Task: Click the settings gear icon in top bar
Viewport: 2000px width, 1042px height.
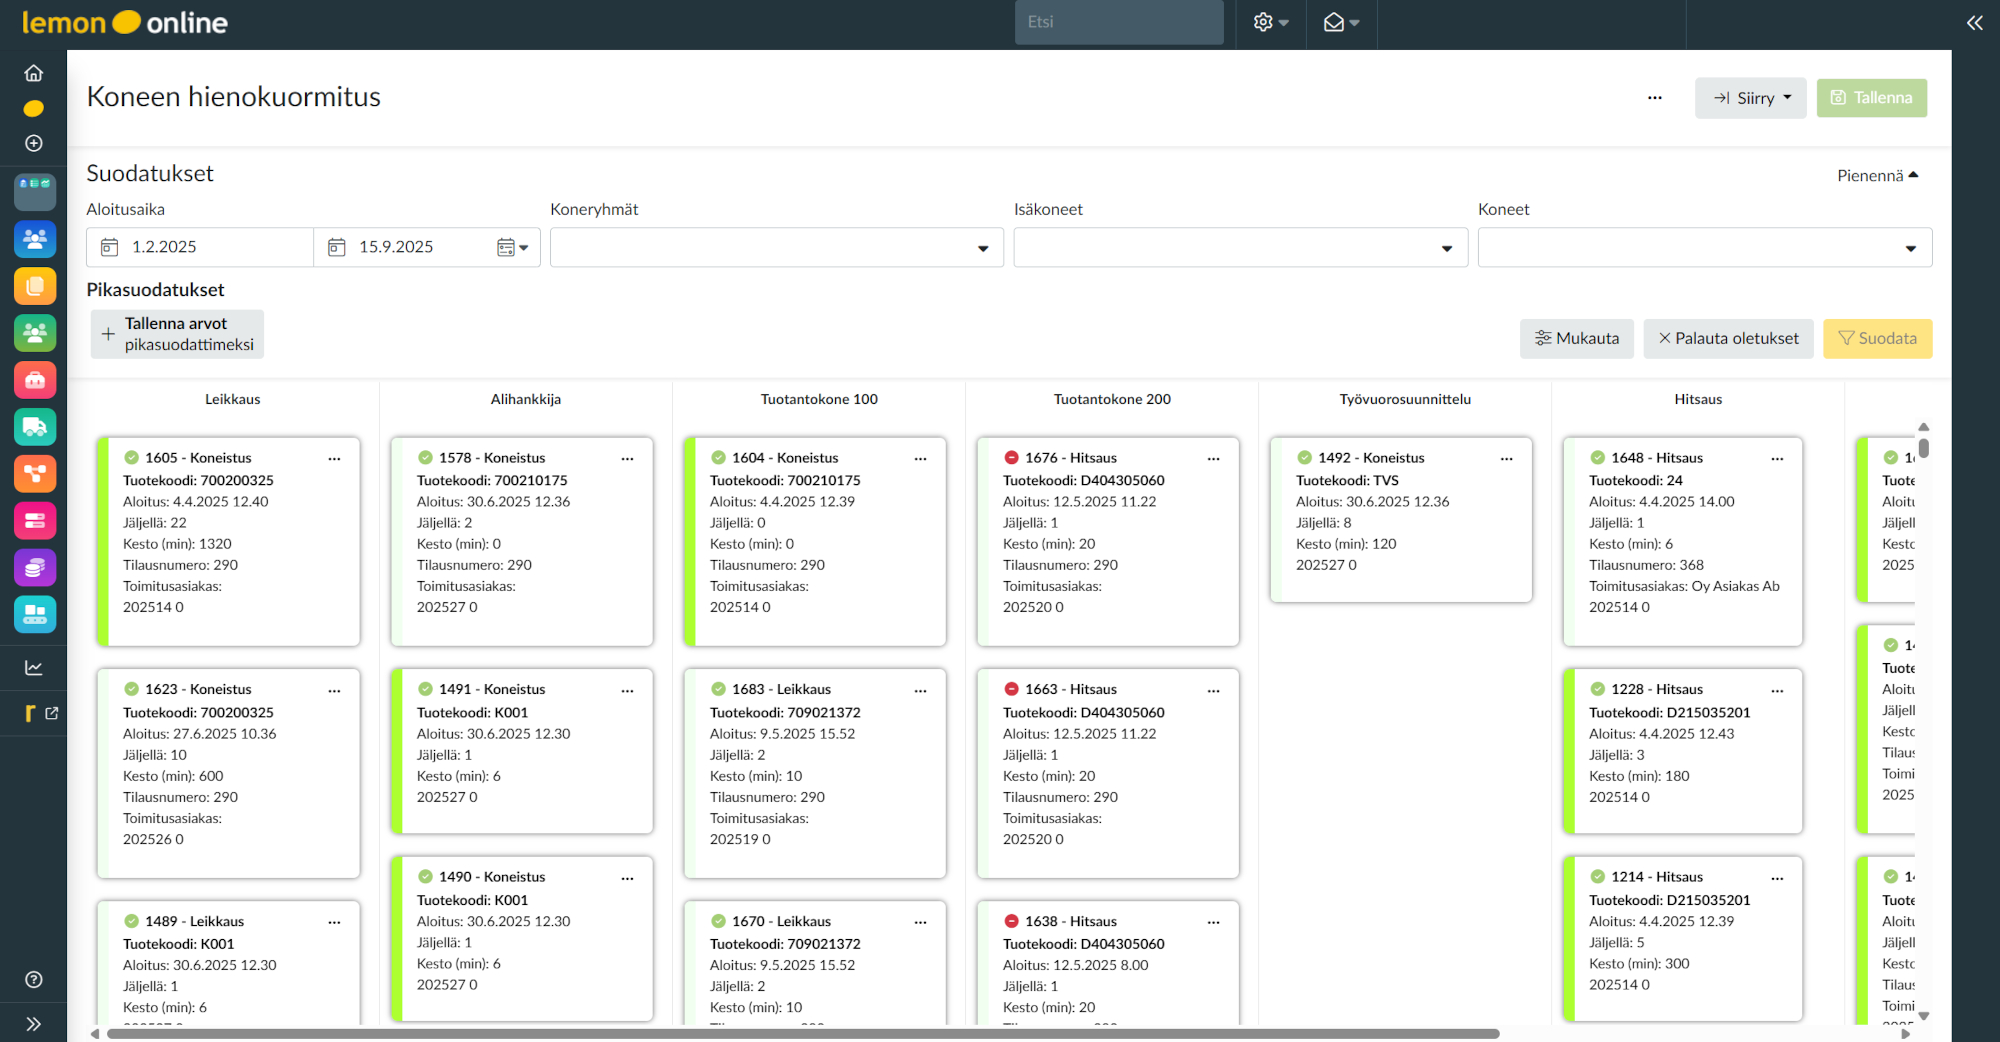Action: pyautogui.click(x=1269, y=22)
